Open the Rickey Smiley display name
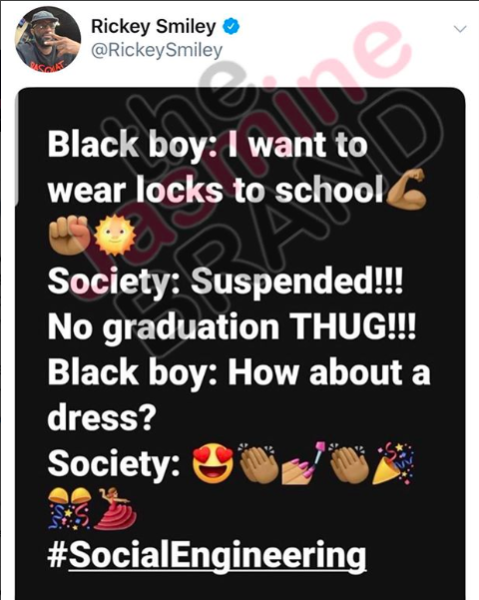Viewport: 479px width, 600px height. [153, 27]
